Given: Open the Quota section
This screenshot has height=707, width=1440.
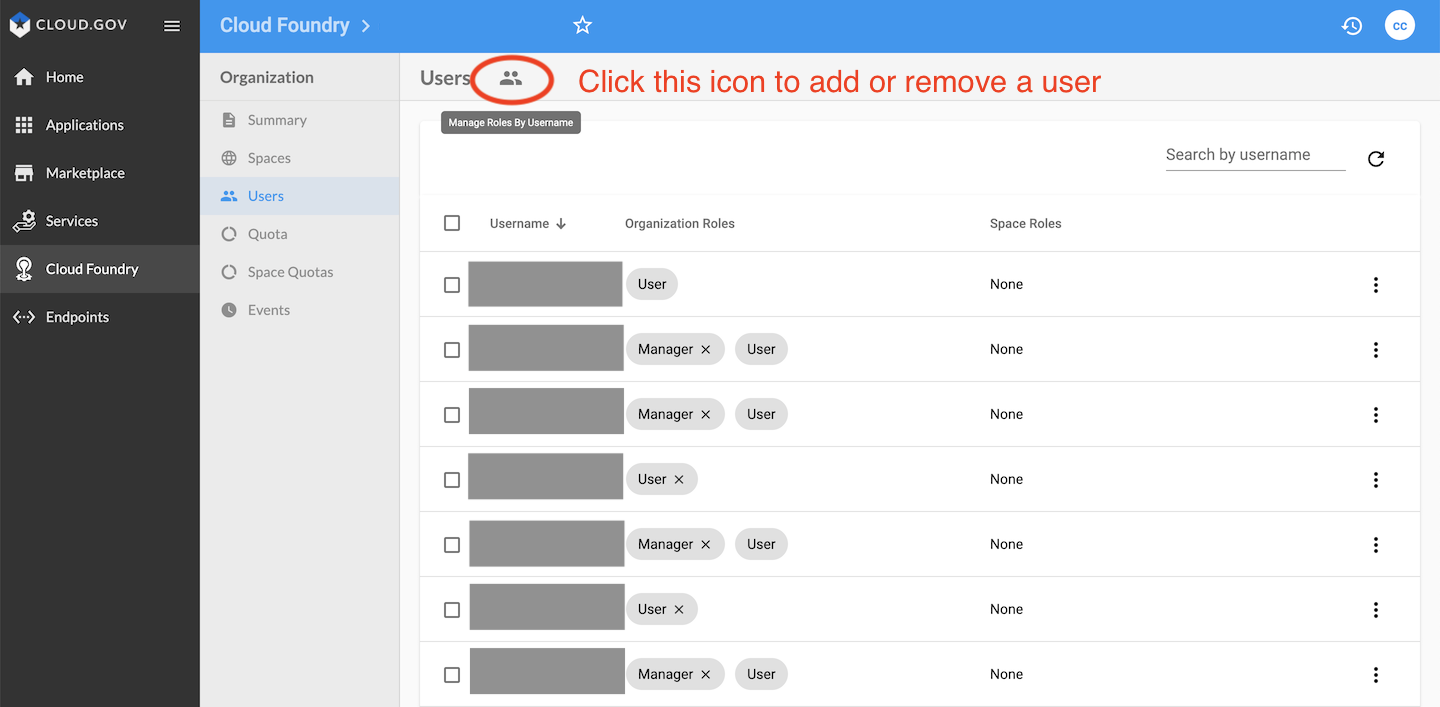Looking at the screenshot, I should 300,234.
